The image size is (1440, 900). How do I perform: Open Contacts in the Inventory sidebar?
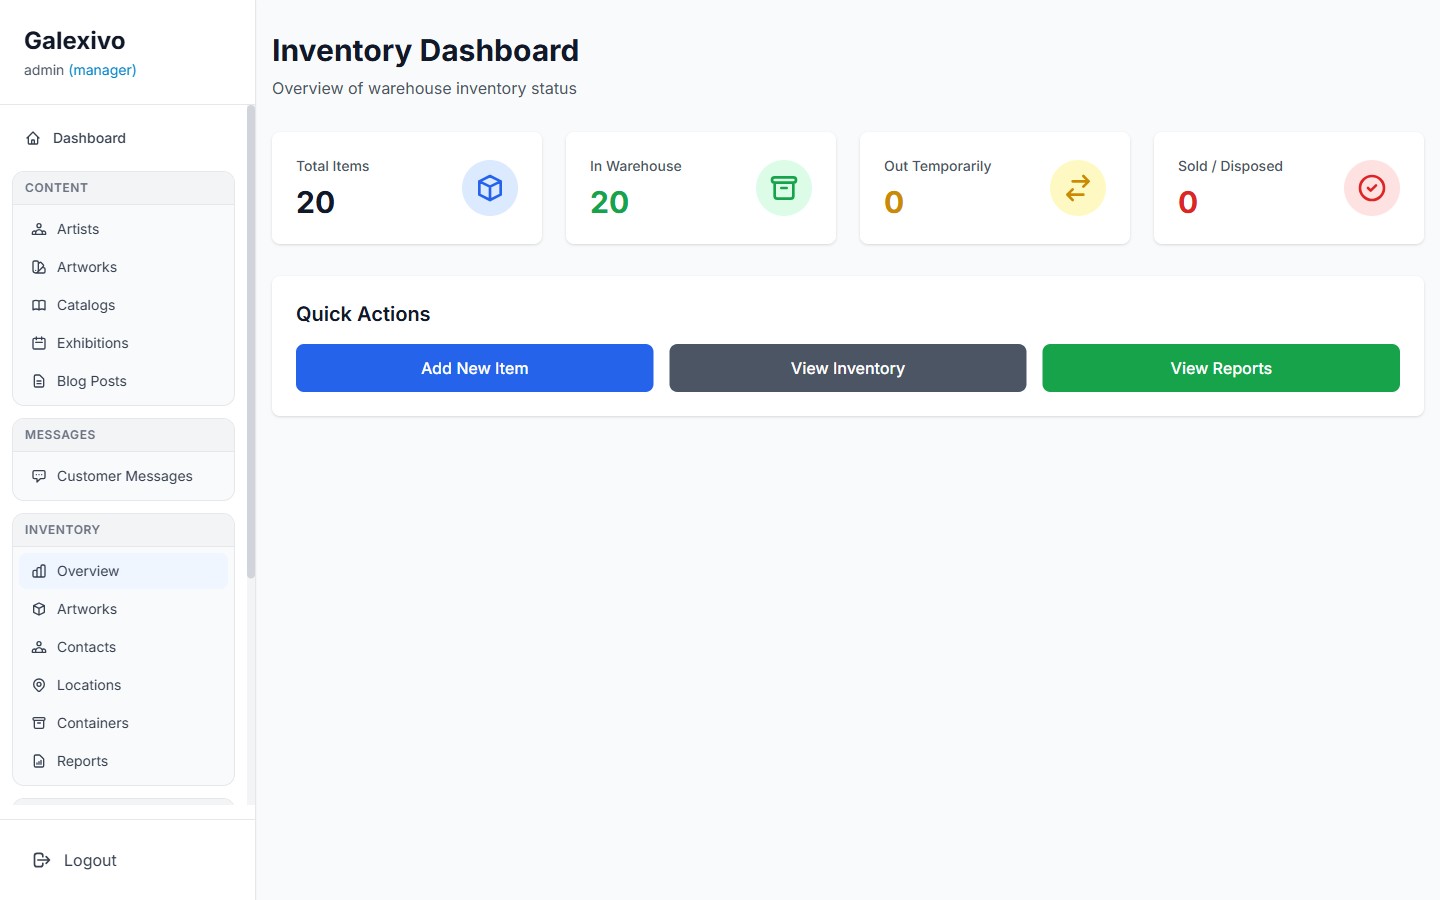click(85, 647)
